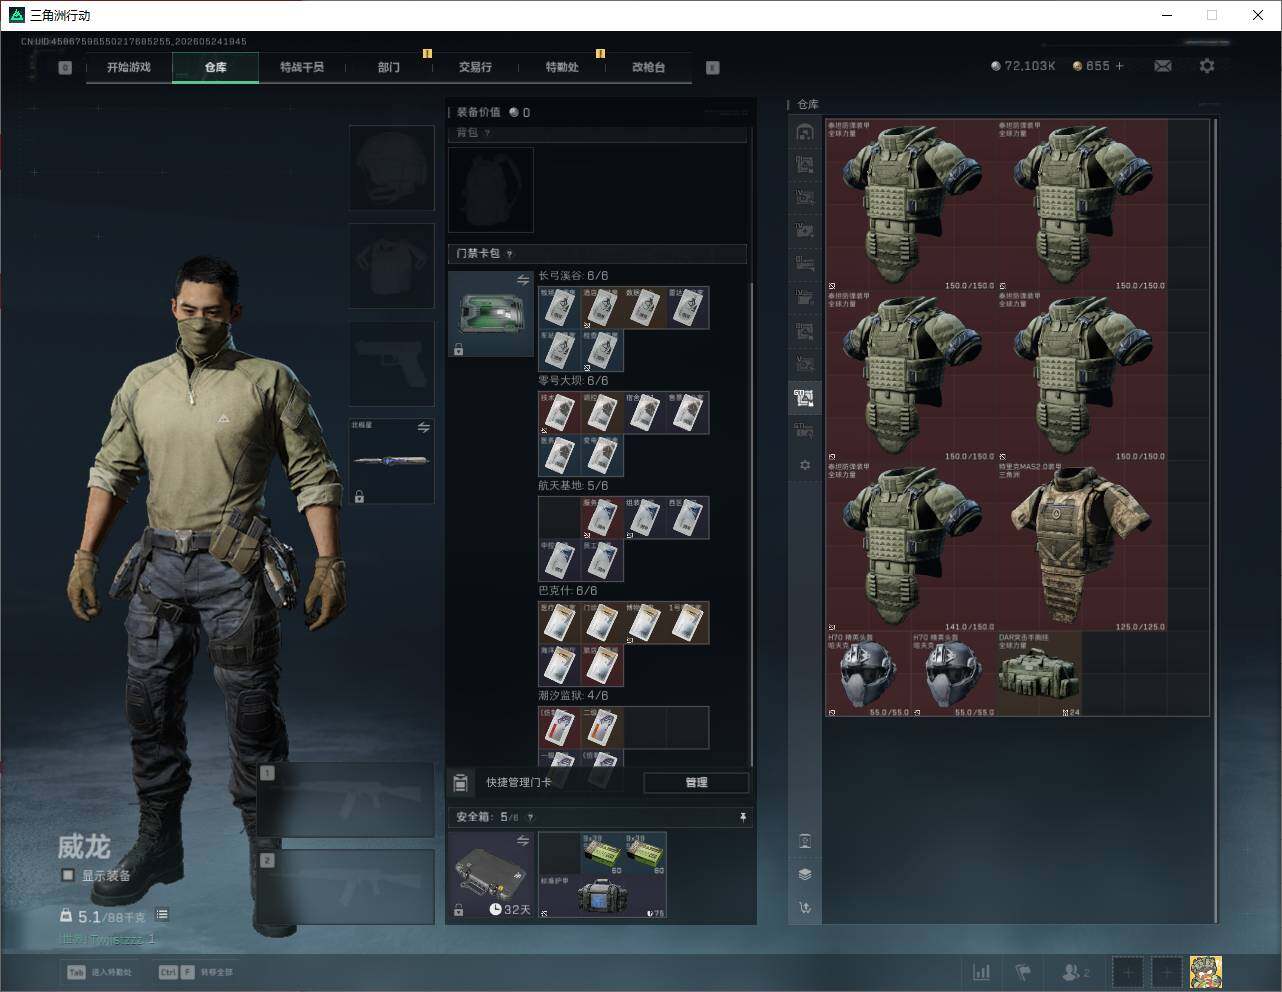This screenshot has width=1282, height=992.
Task: Click the help icon beside 门禁卡包
Action: pyautogui.click(x=510, y=254)
